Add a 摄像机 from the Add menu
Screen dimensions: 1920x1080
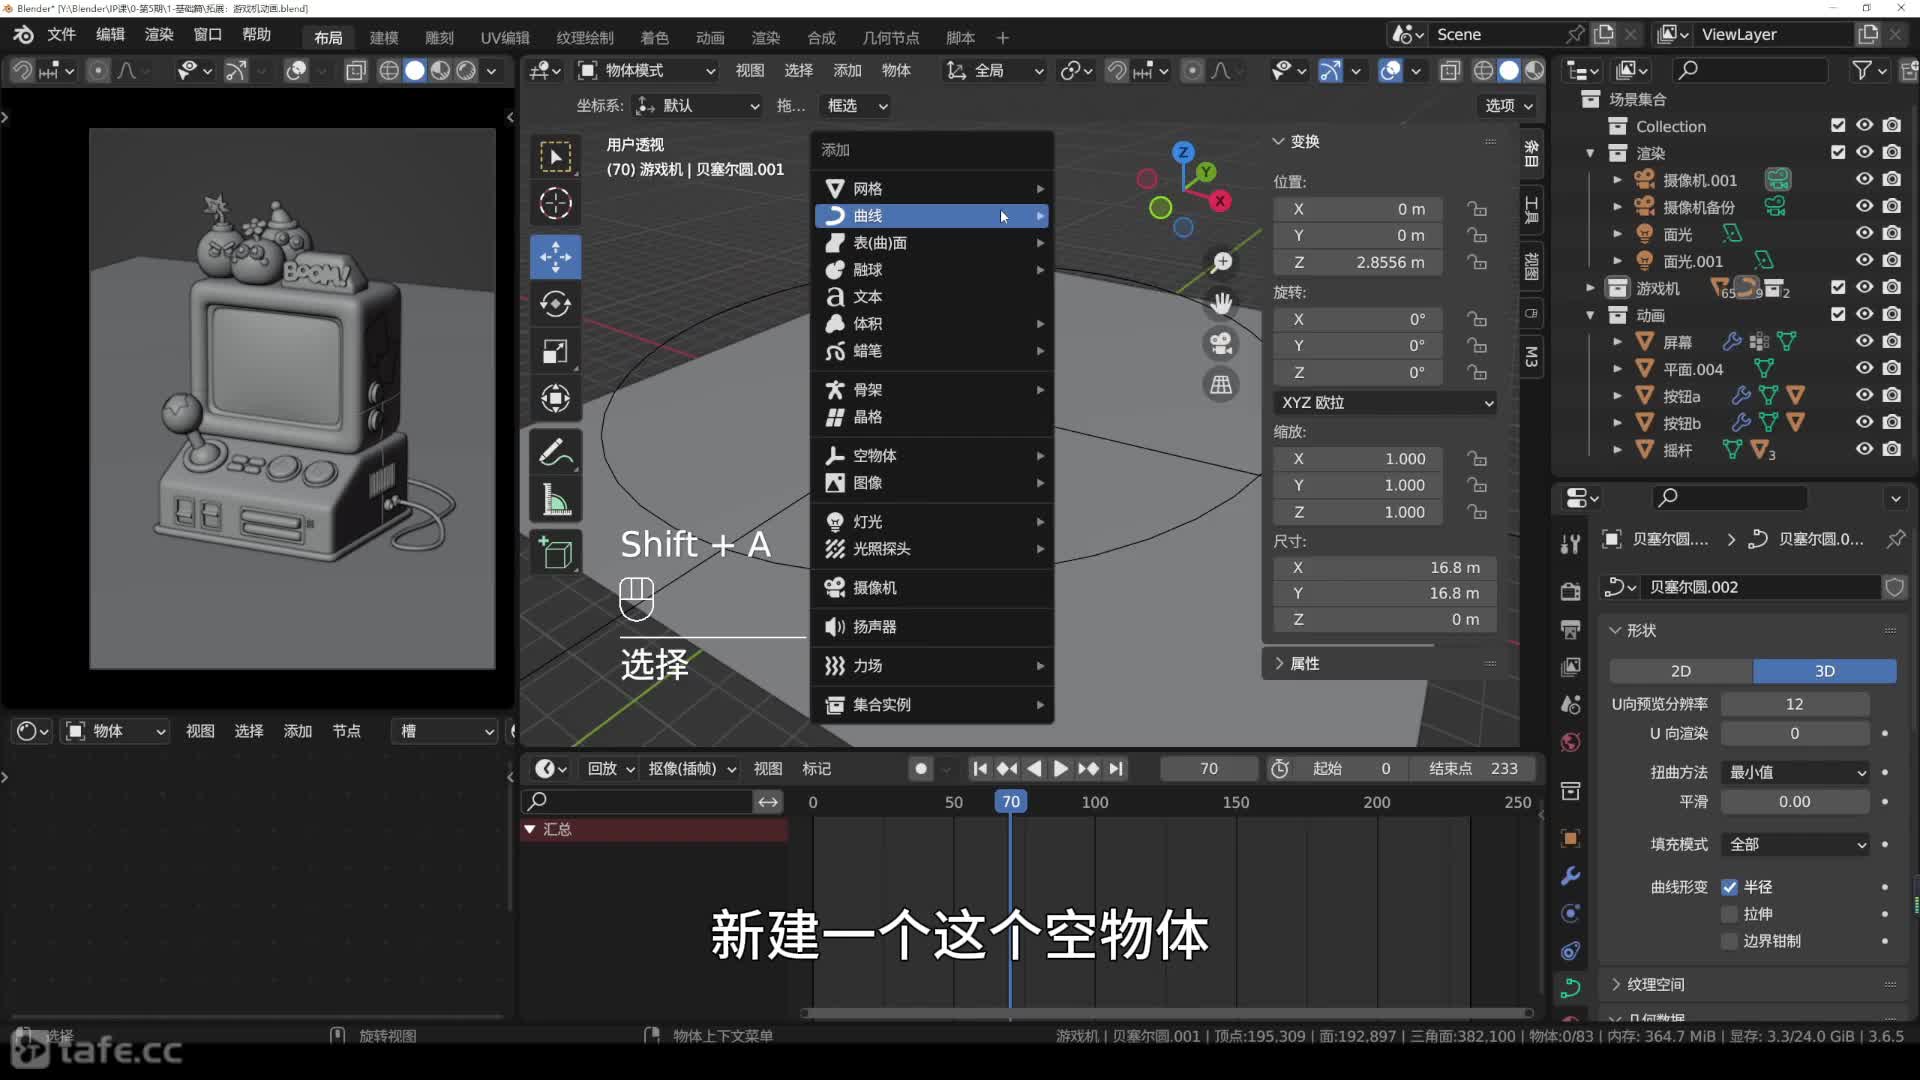932,587
